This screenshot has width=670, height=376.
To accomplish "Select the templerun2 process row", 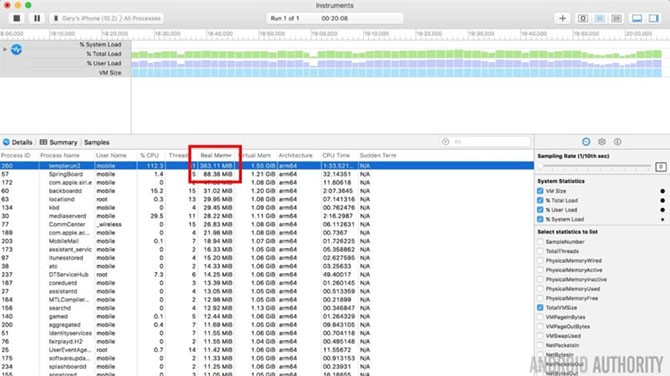I will (267, 166).
